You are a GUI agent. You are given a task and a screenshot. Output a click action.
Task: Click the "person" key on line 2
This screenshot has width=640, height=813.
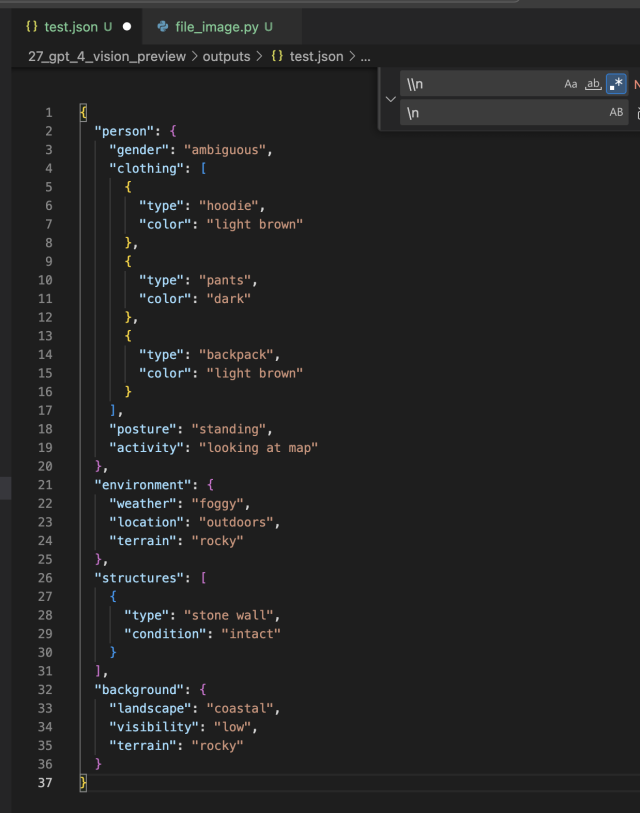[x=124, y=131]
